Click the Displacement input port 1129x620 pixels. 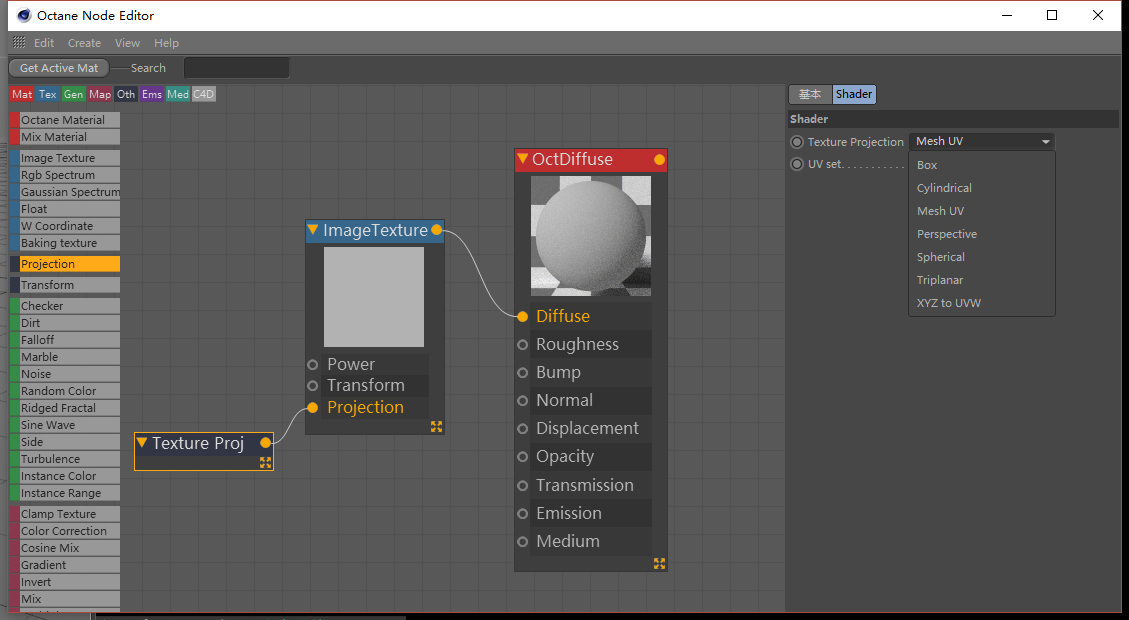tap(523, 428)
